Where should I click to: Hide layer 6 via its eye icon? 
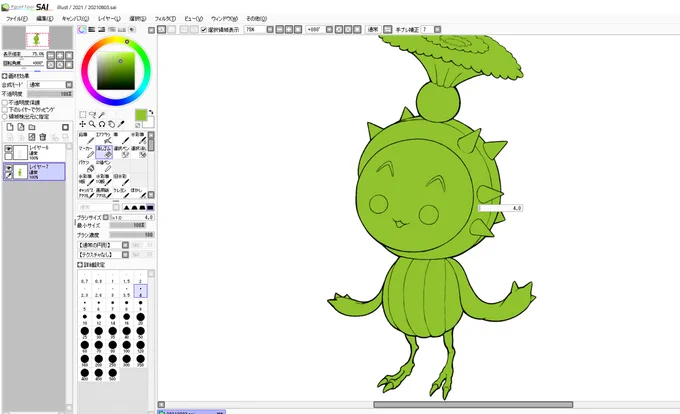(x=8, y=149)
